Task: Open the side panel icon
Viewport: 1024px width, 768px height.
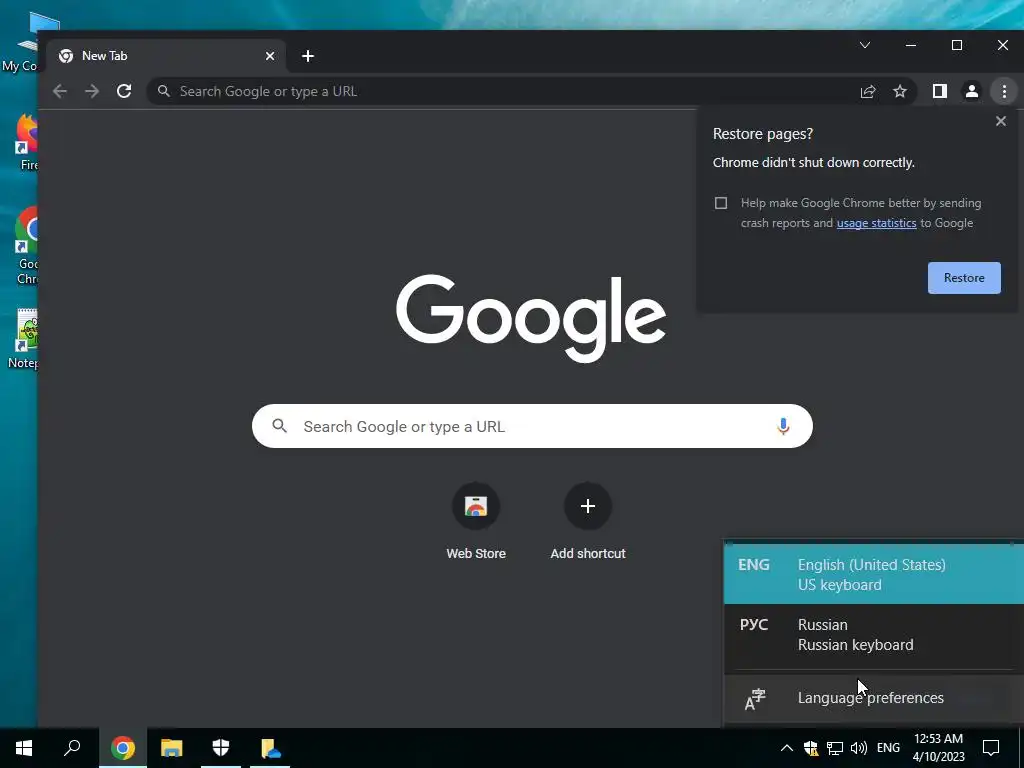Action: pos(940,91)
